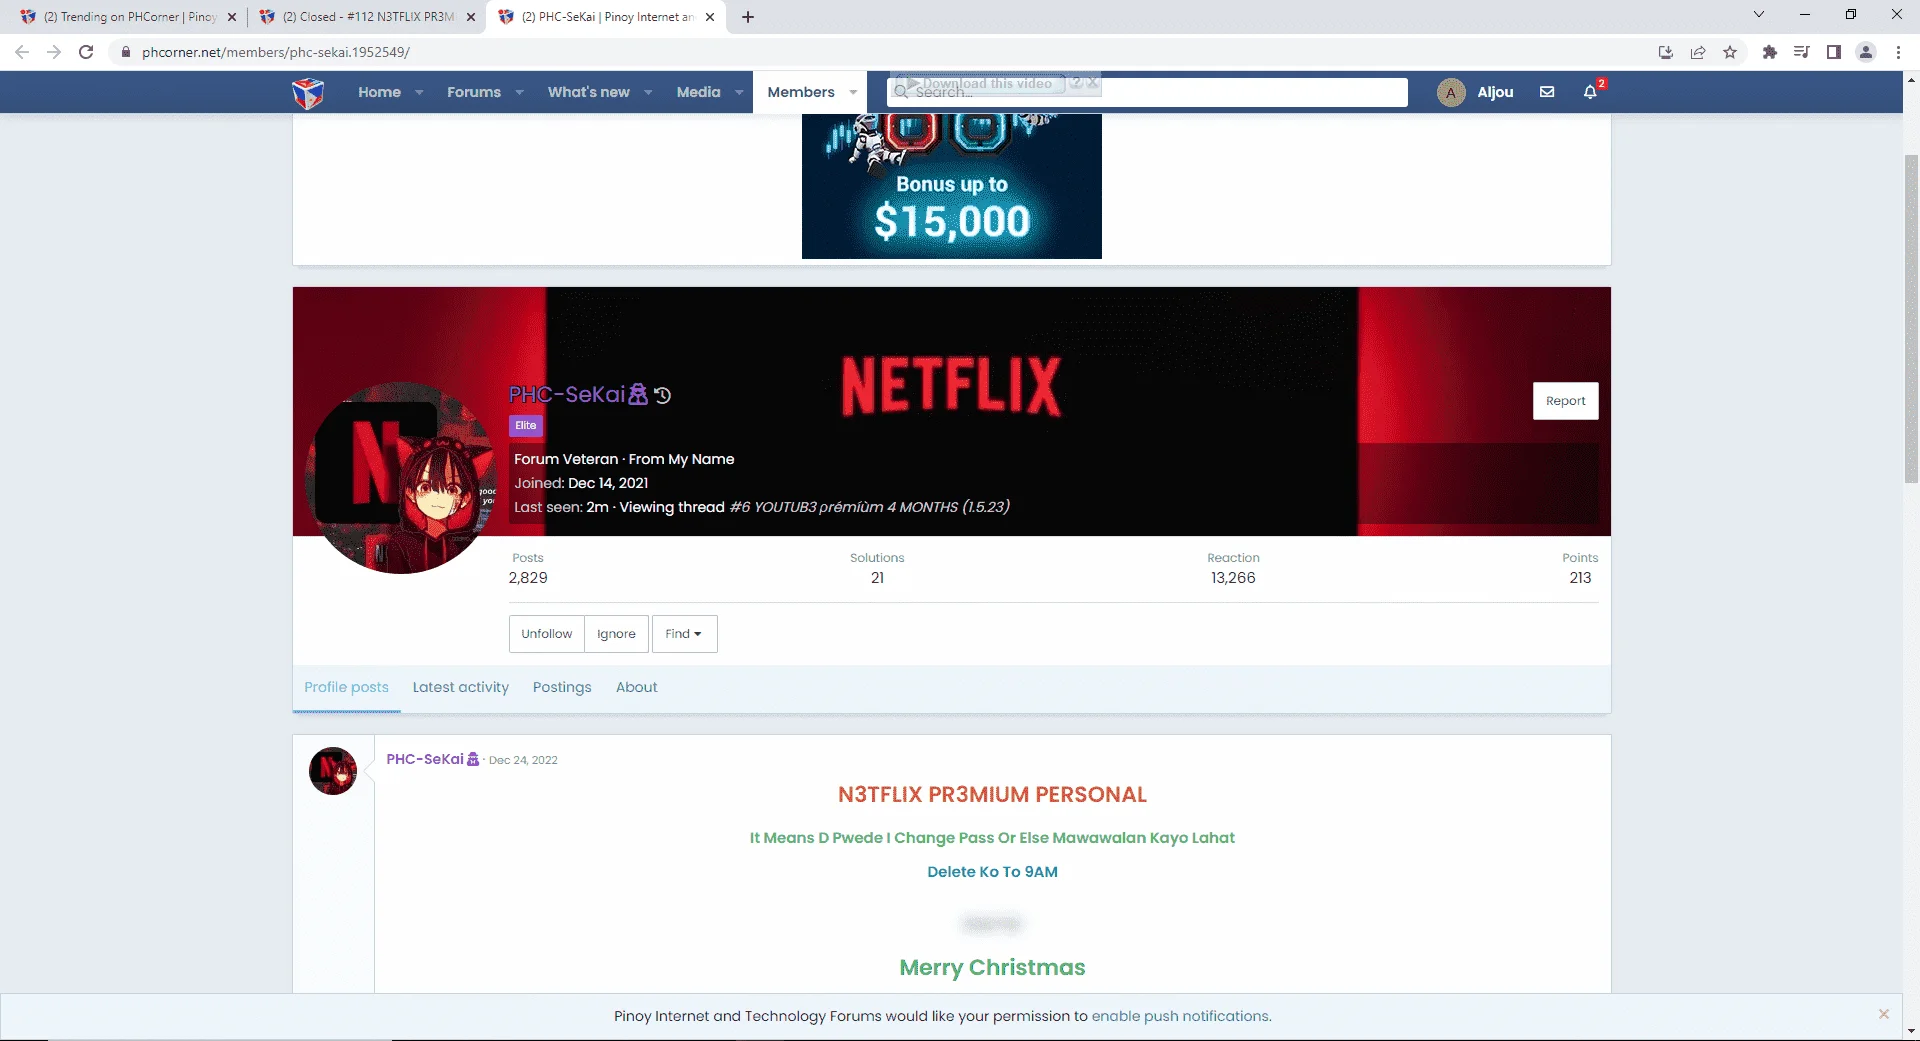The width and height of the screenshot is (1920, 1041).
Task: Open the Media menu
Action: pos(698,92)
